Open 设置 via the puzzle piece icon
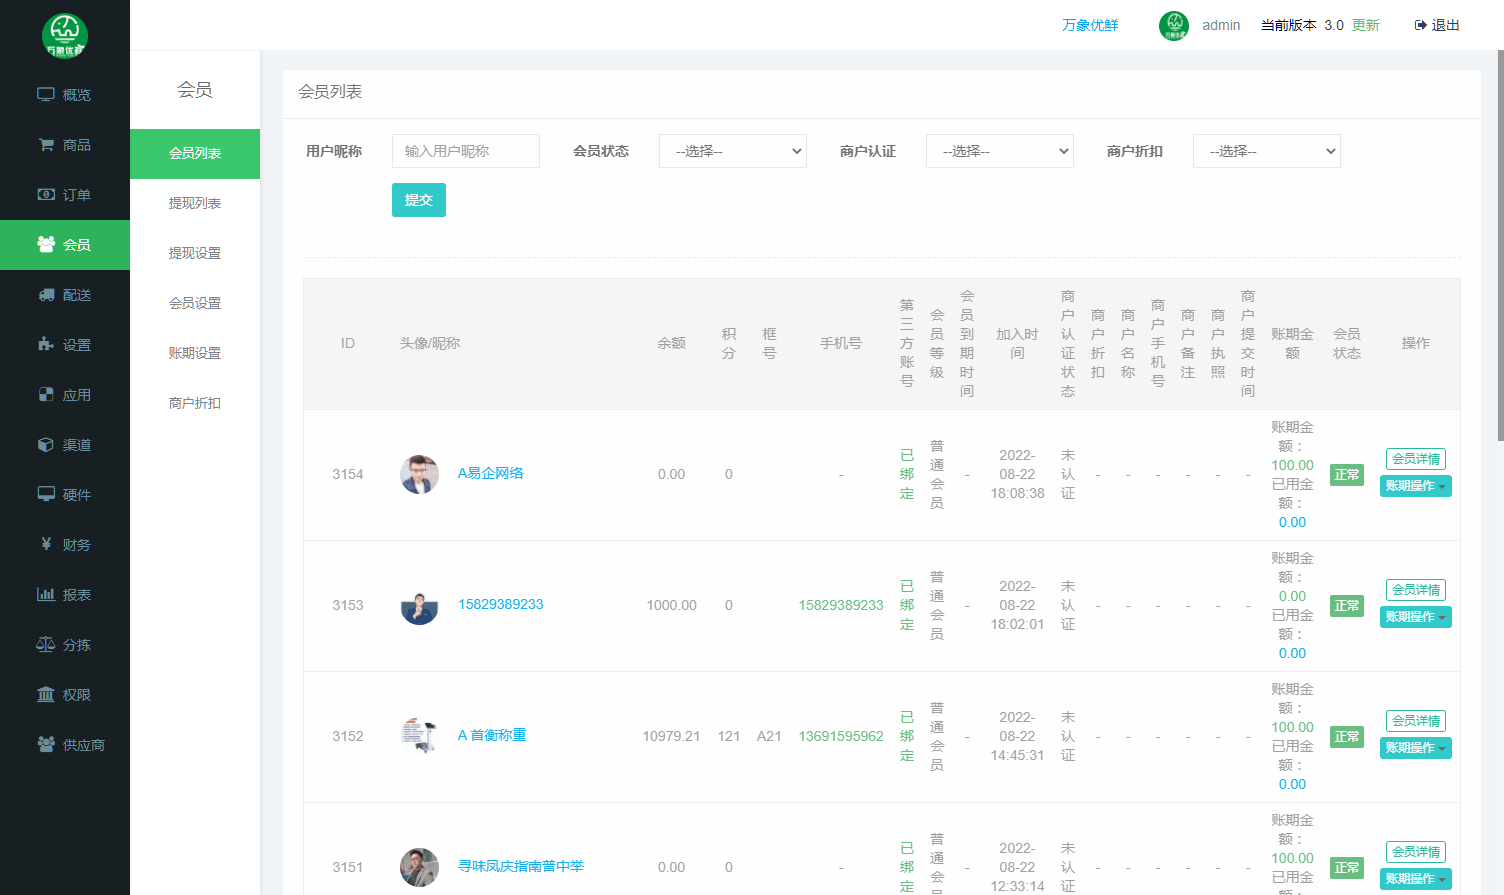Viewport: 1504px width, 895px height. (x=46, y=345)
